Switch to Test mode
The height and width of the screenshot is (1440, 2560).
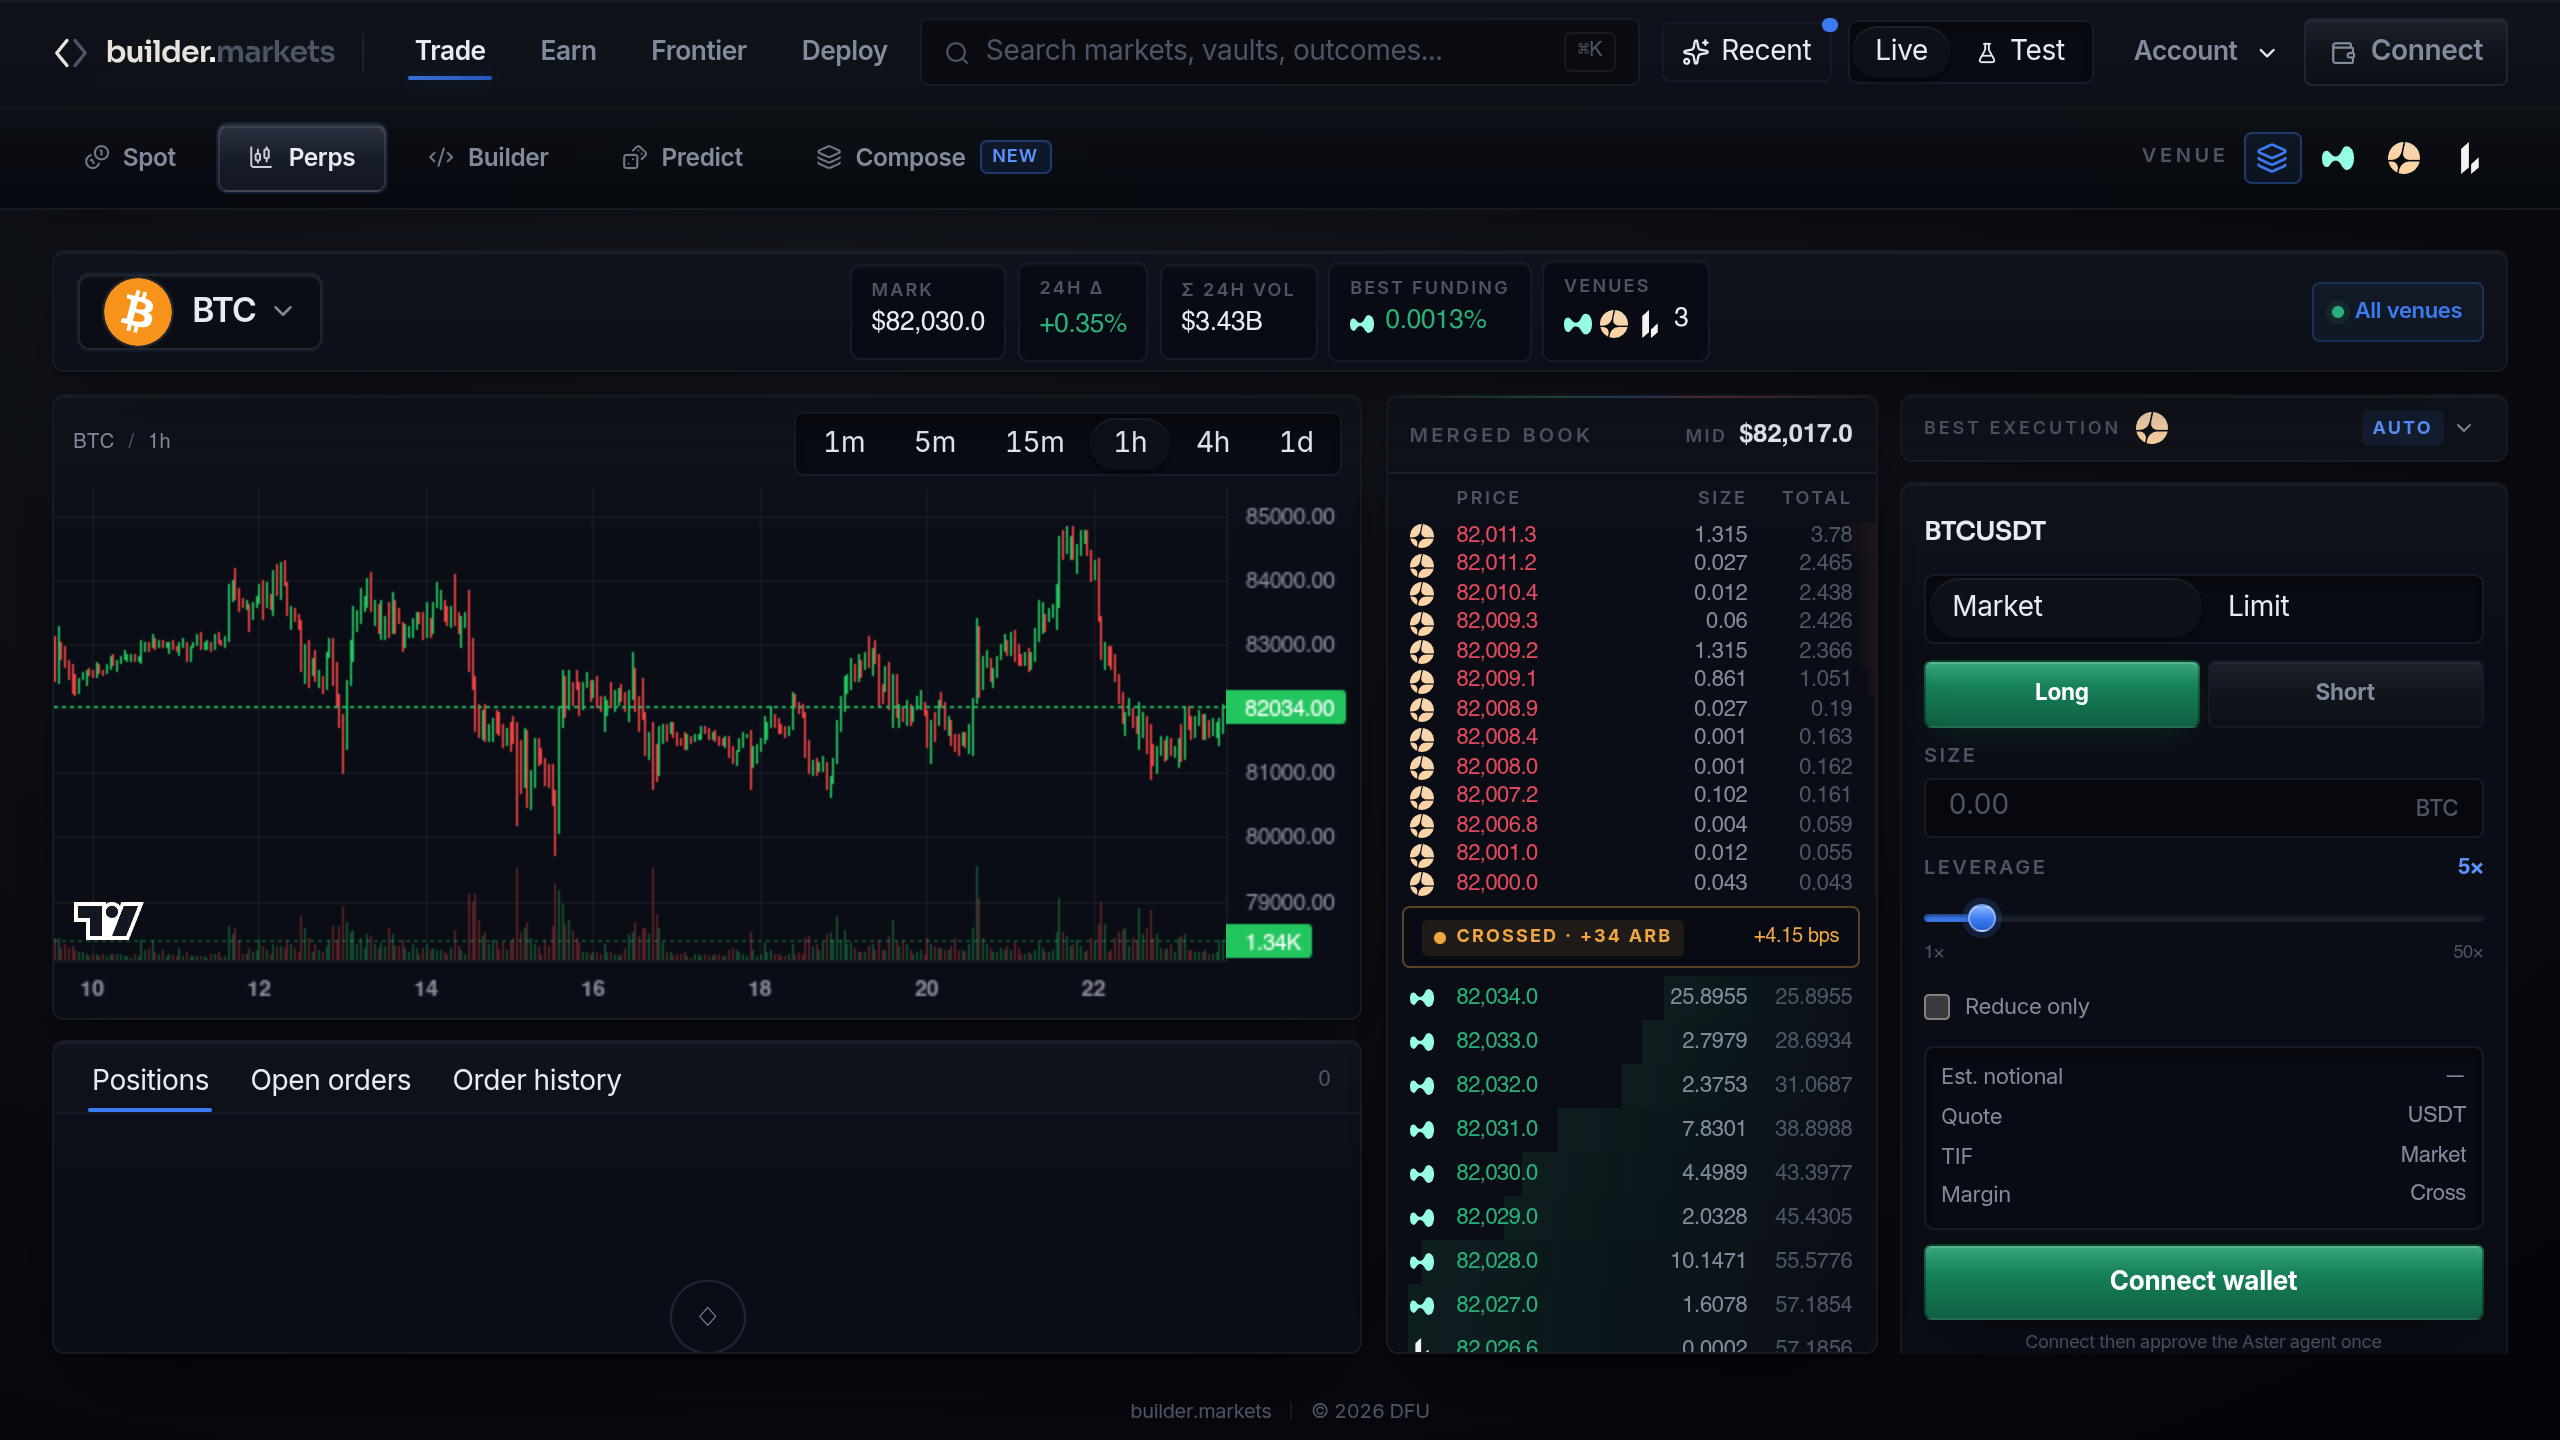(2020, 51)
